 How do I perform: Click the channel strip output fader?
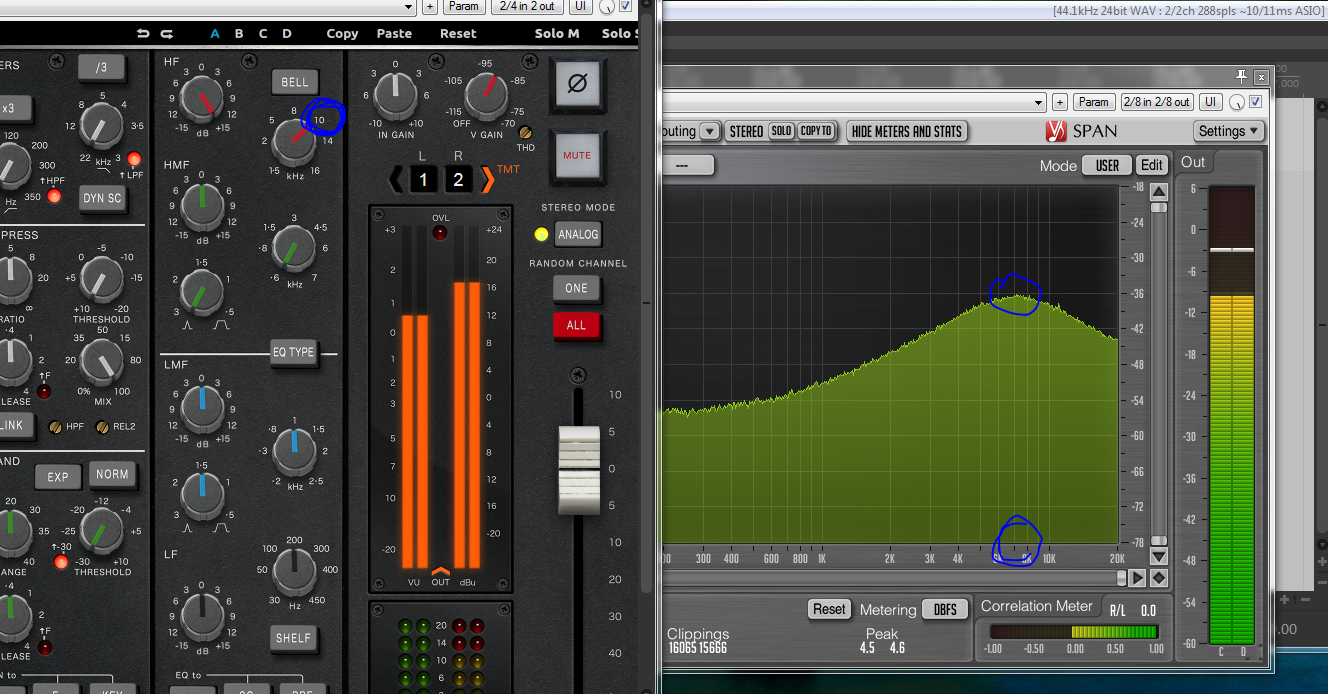[x=578, y=471]
